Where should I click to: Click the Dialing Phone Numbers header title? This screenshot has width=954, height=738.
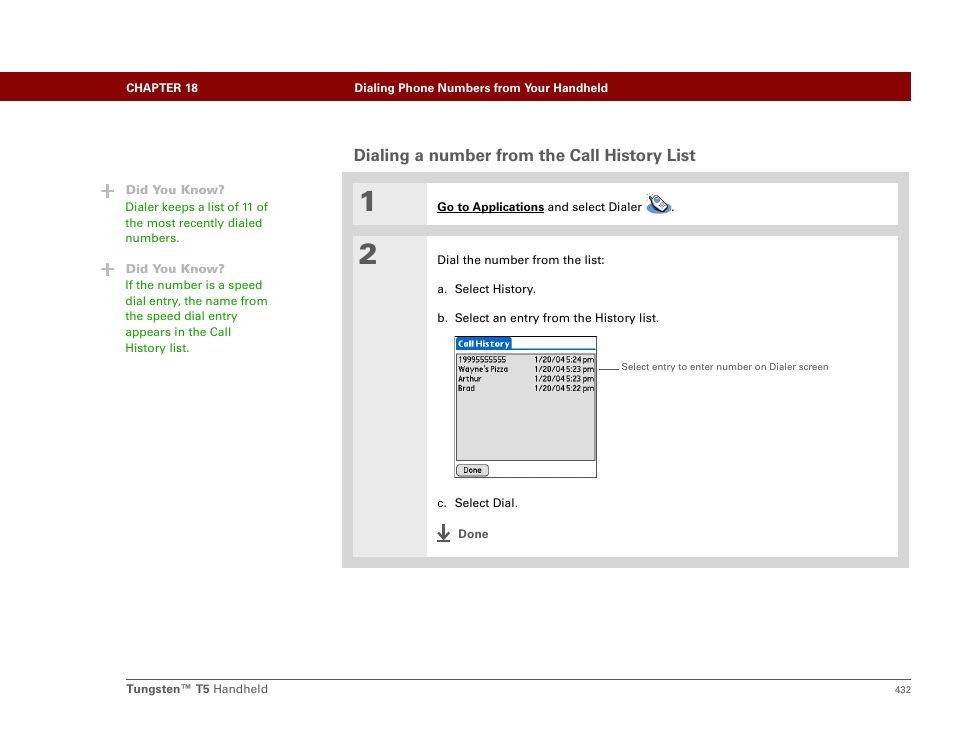pos(481,88)
